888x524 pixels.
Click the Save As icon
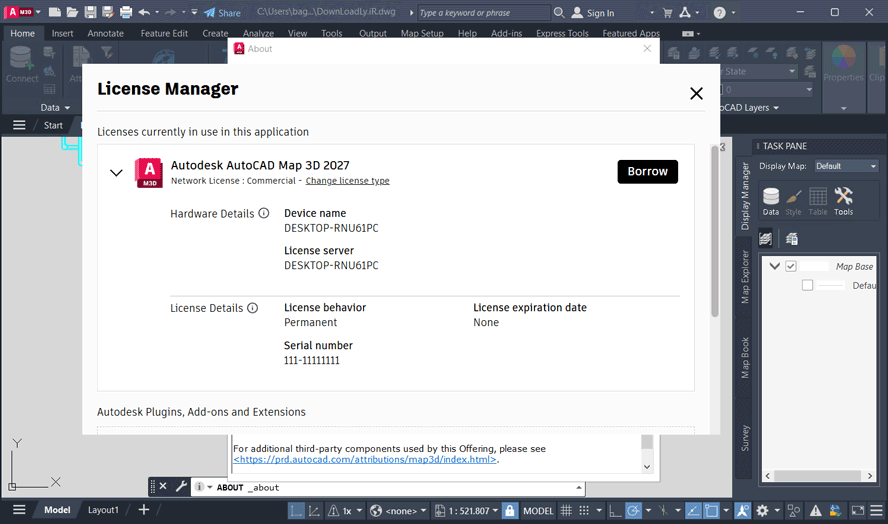(x=108, y=12)
